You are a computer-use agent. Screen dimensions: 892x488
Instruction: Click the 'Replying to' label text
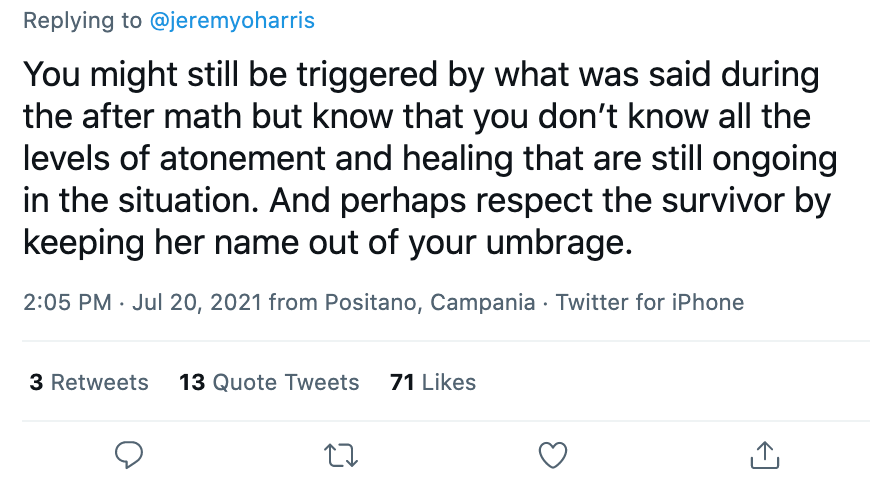point(82,21)
